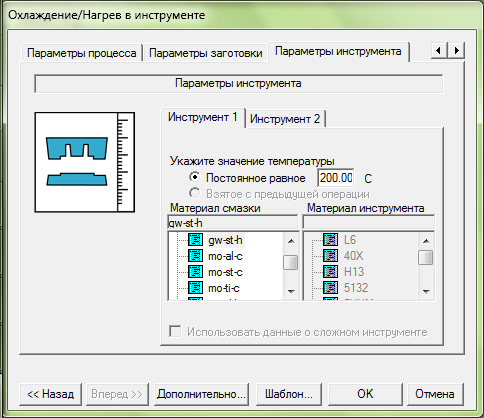484x418 pixels.
Task: Confirm the dialog with OK
Action: point(365,394)
